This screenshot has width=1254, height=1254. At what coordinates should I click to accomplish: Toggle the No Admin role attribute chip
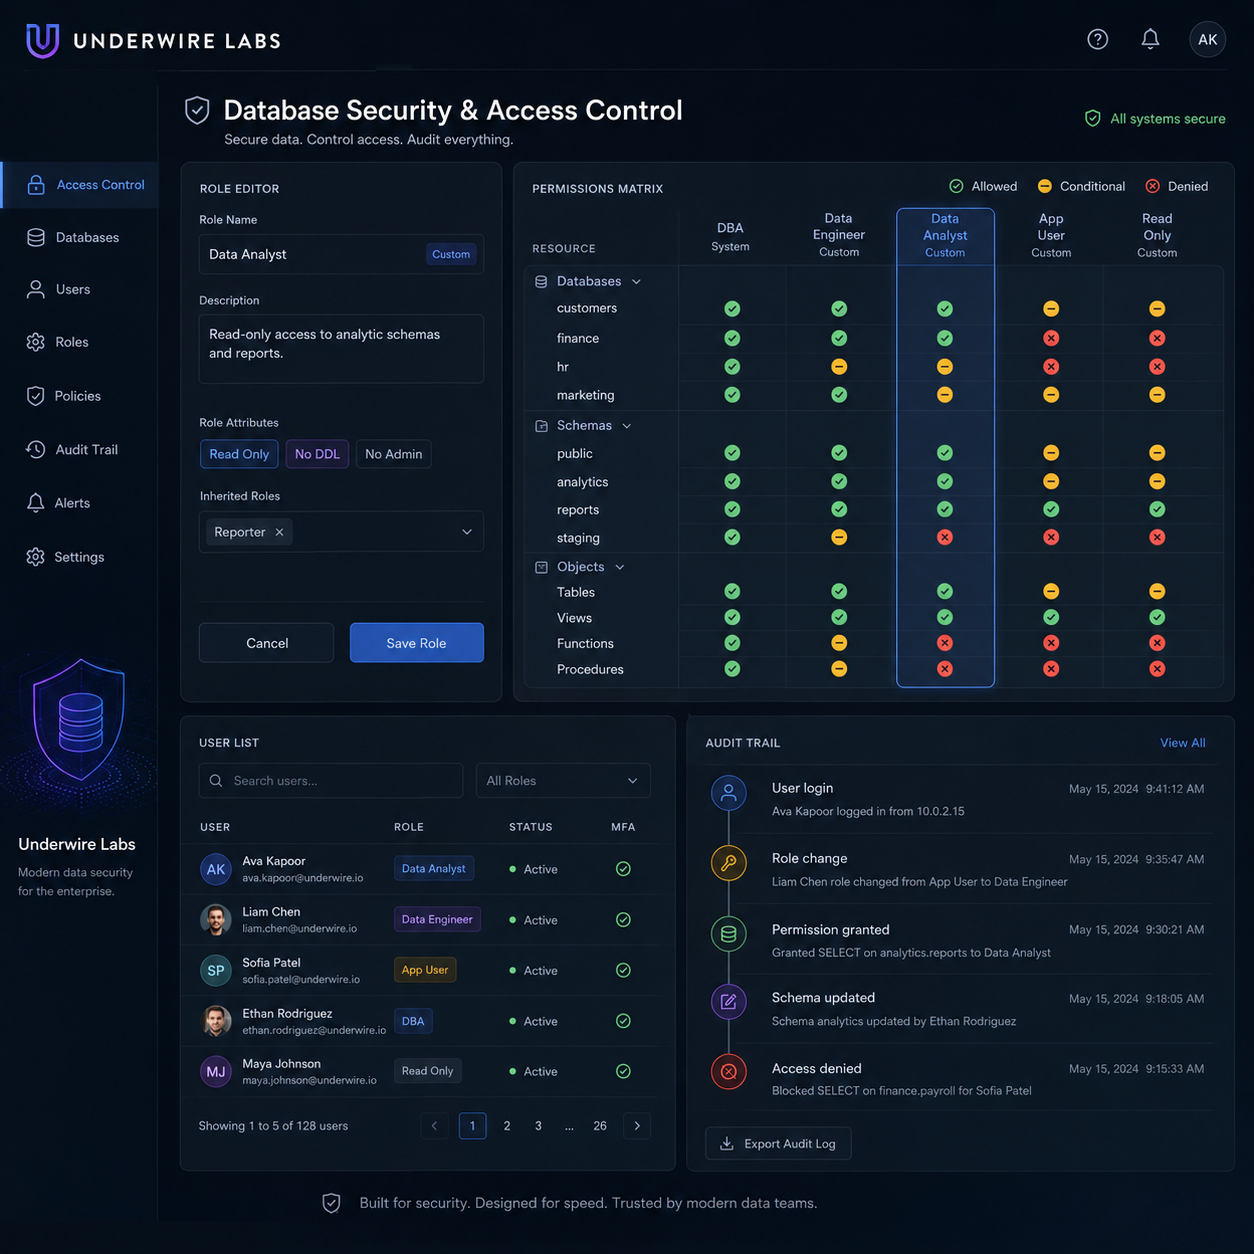[393, 454]
